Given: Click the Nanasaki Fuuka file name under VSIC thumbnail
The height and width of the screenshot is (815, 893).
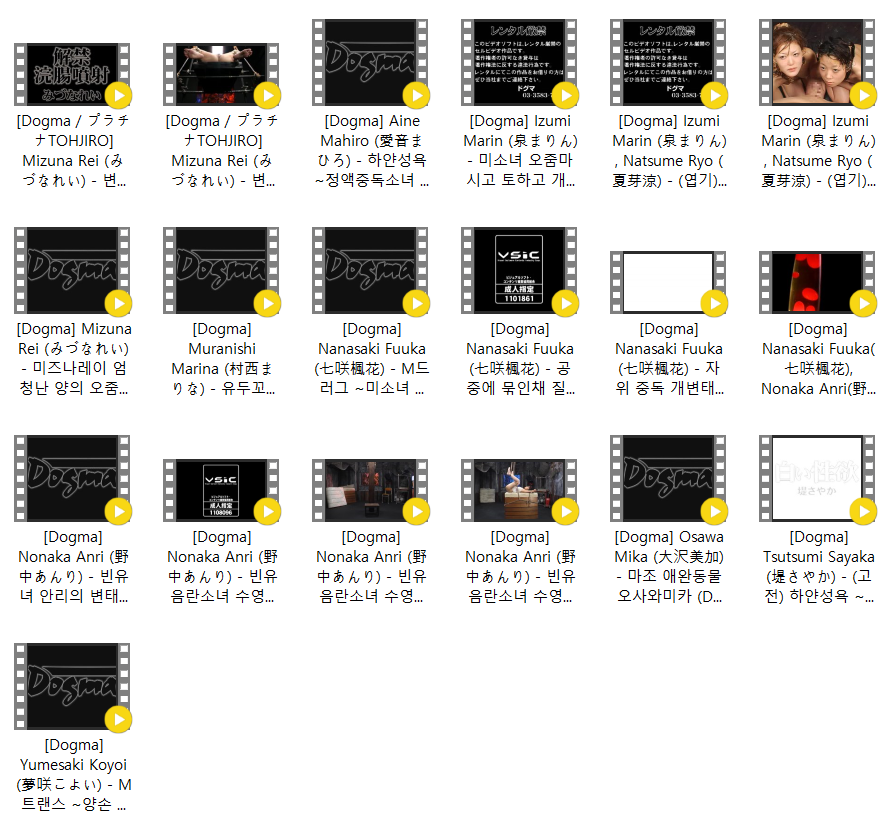Looking at the screenshot, I should [x=521, y=359].
